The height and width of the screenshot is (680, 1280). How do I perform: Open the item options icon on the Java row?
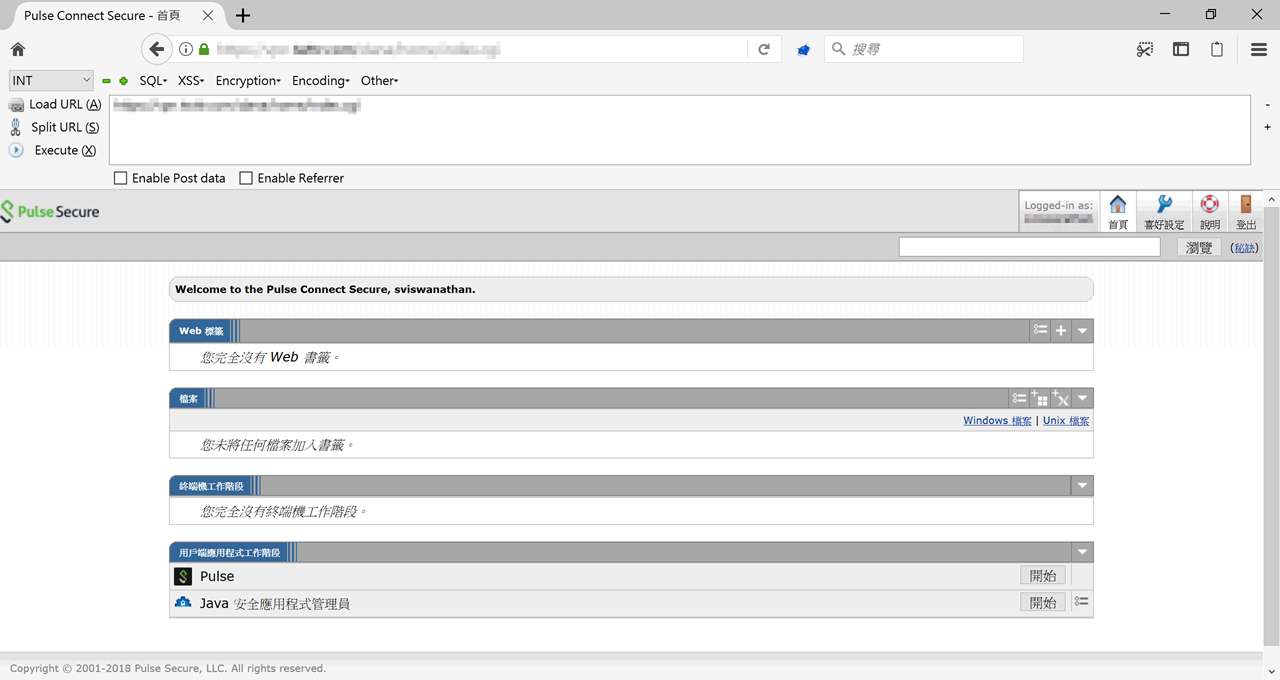pyautogui.click(x=1081, y=602)
